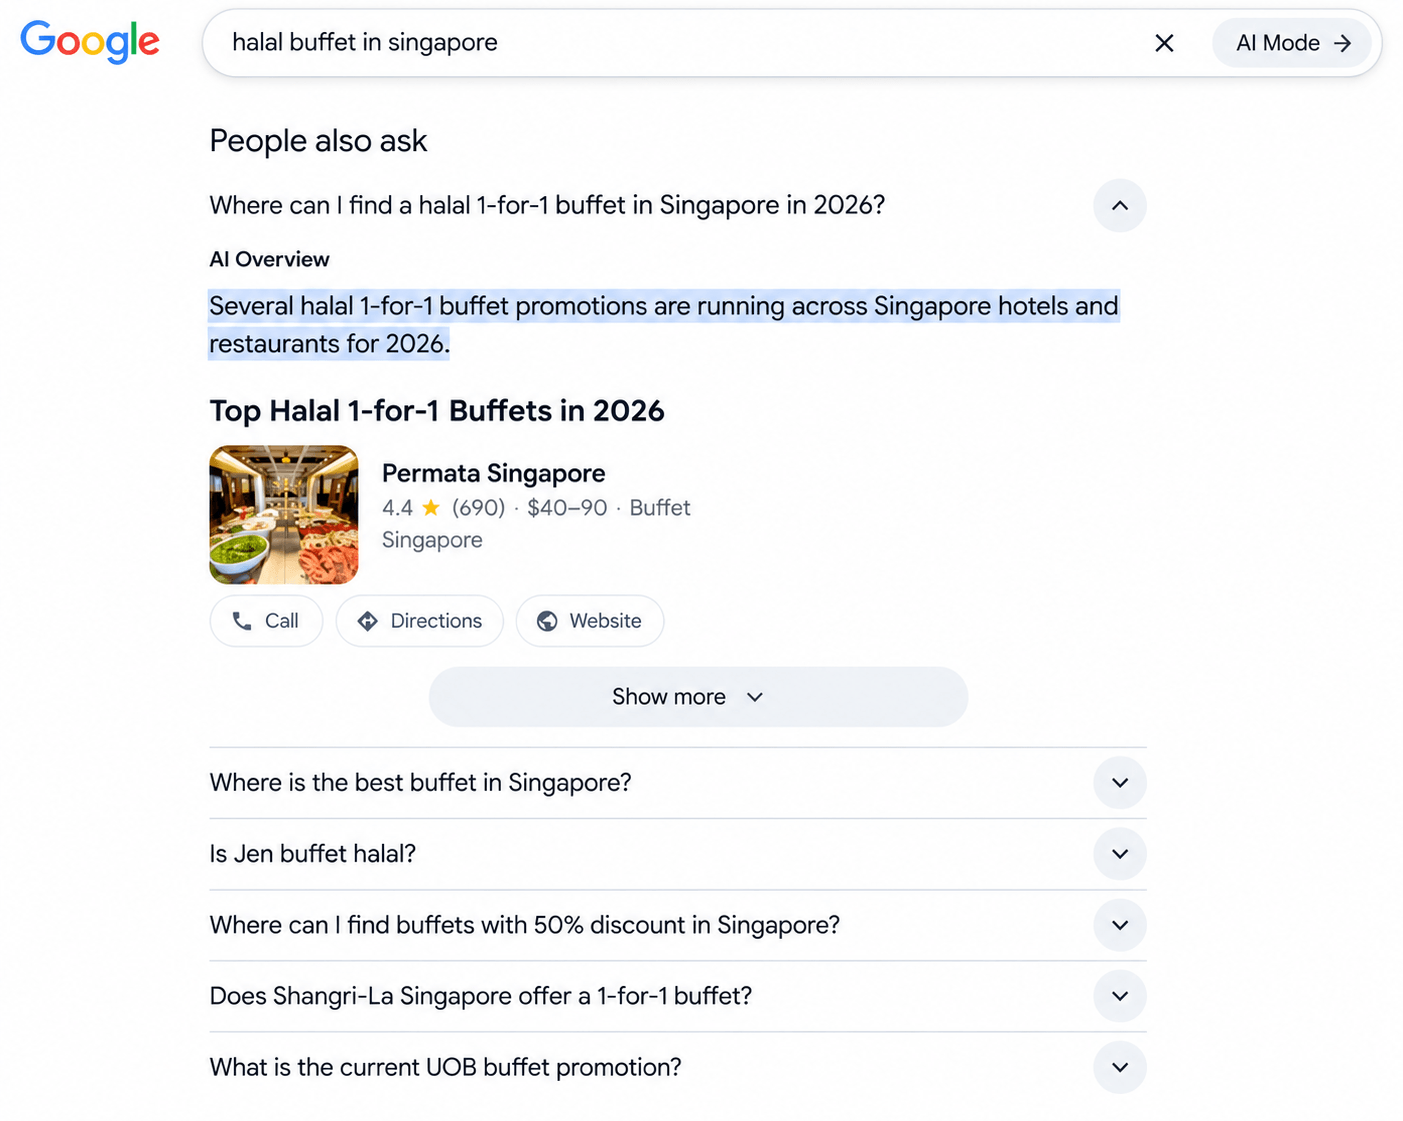Click the '(690)' review count
The image size is (1403, 1121).
[479, 508]
